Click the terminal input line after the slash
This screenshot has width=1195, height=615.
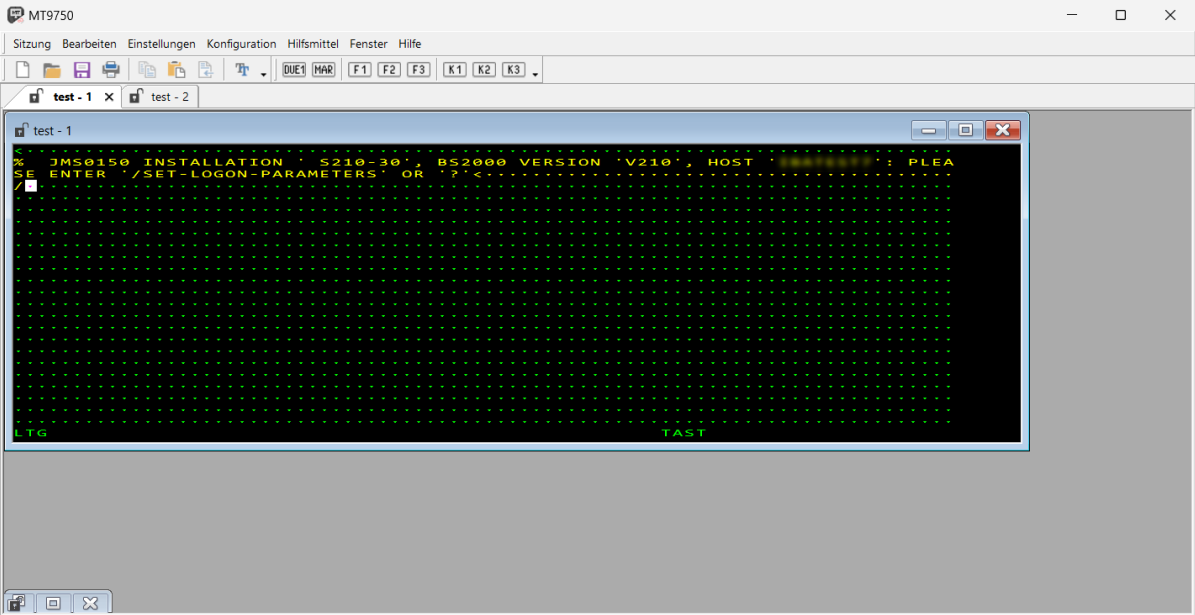coord(31,185)
